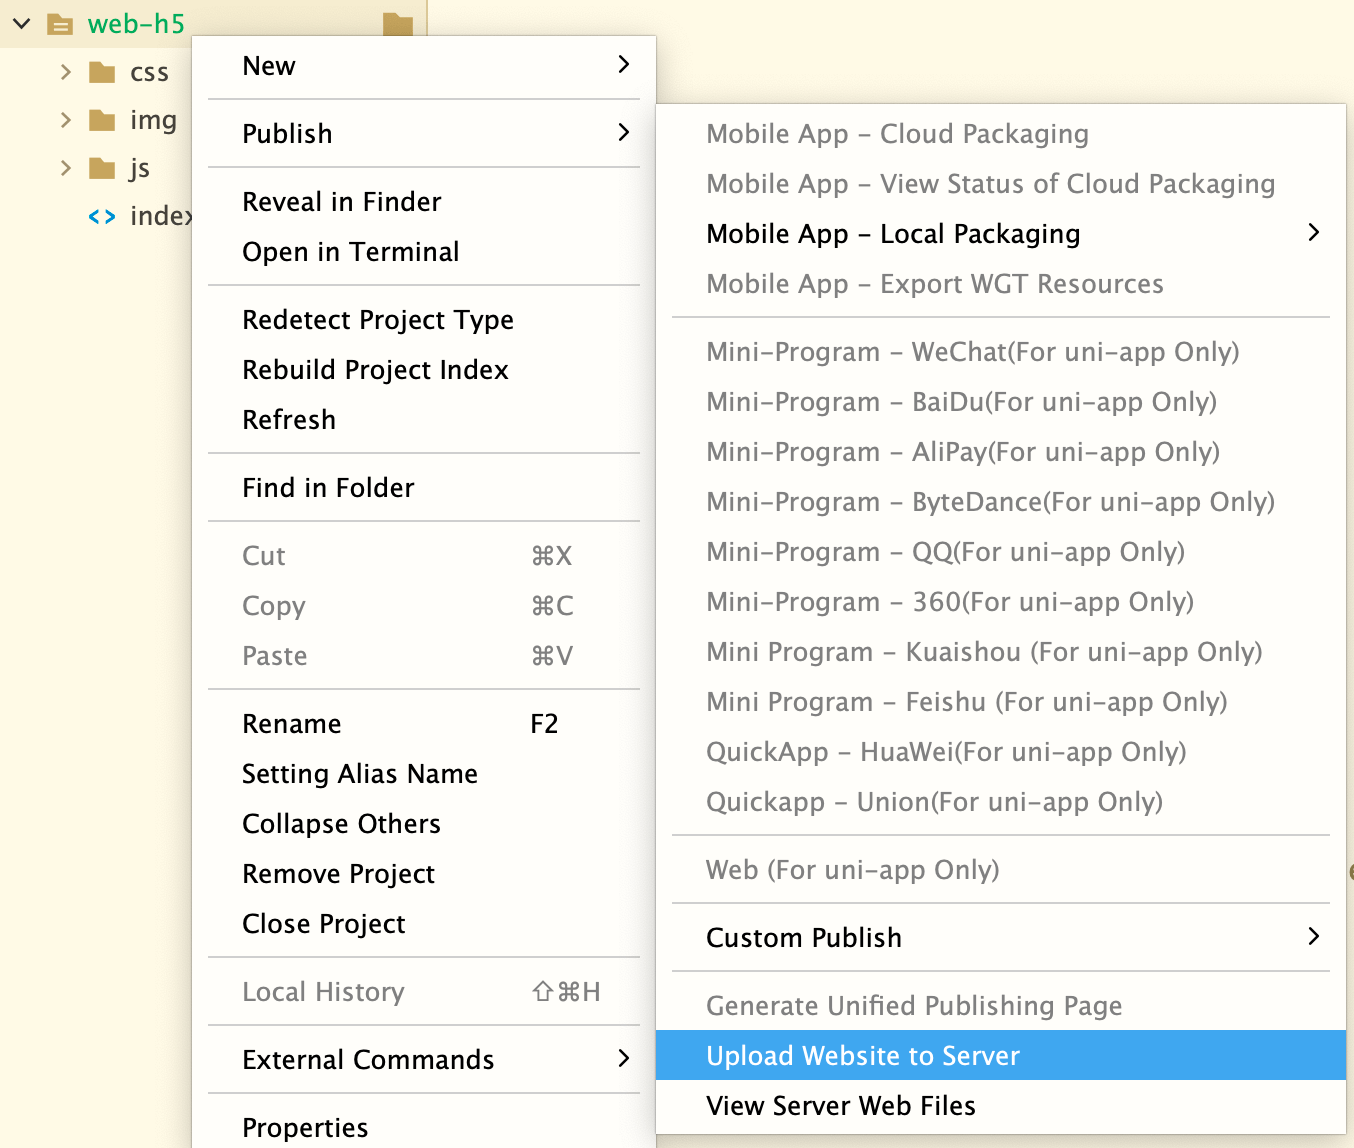
Task: Select Reveal in Finder
Action: click(424, 202)
